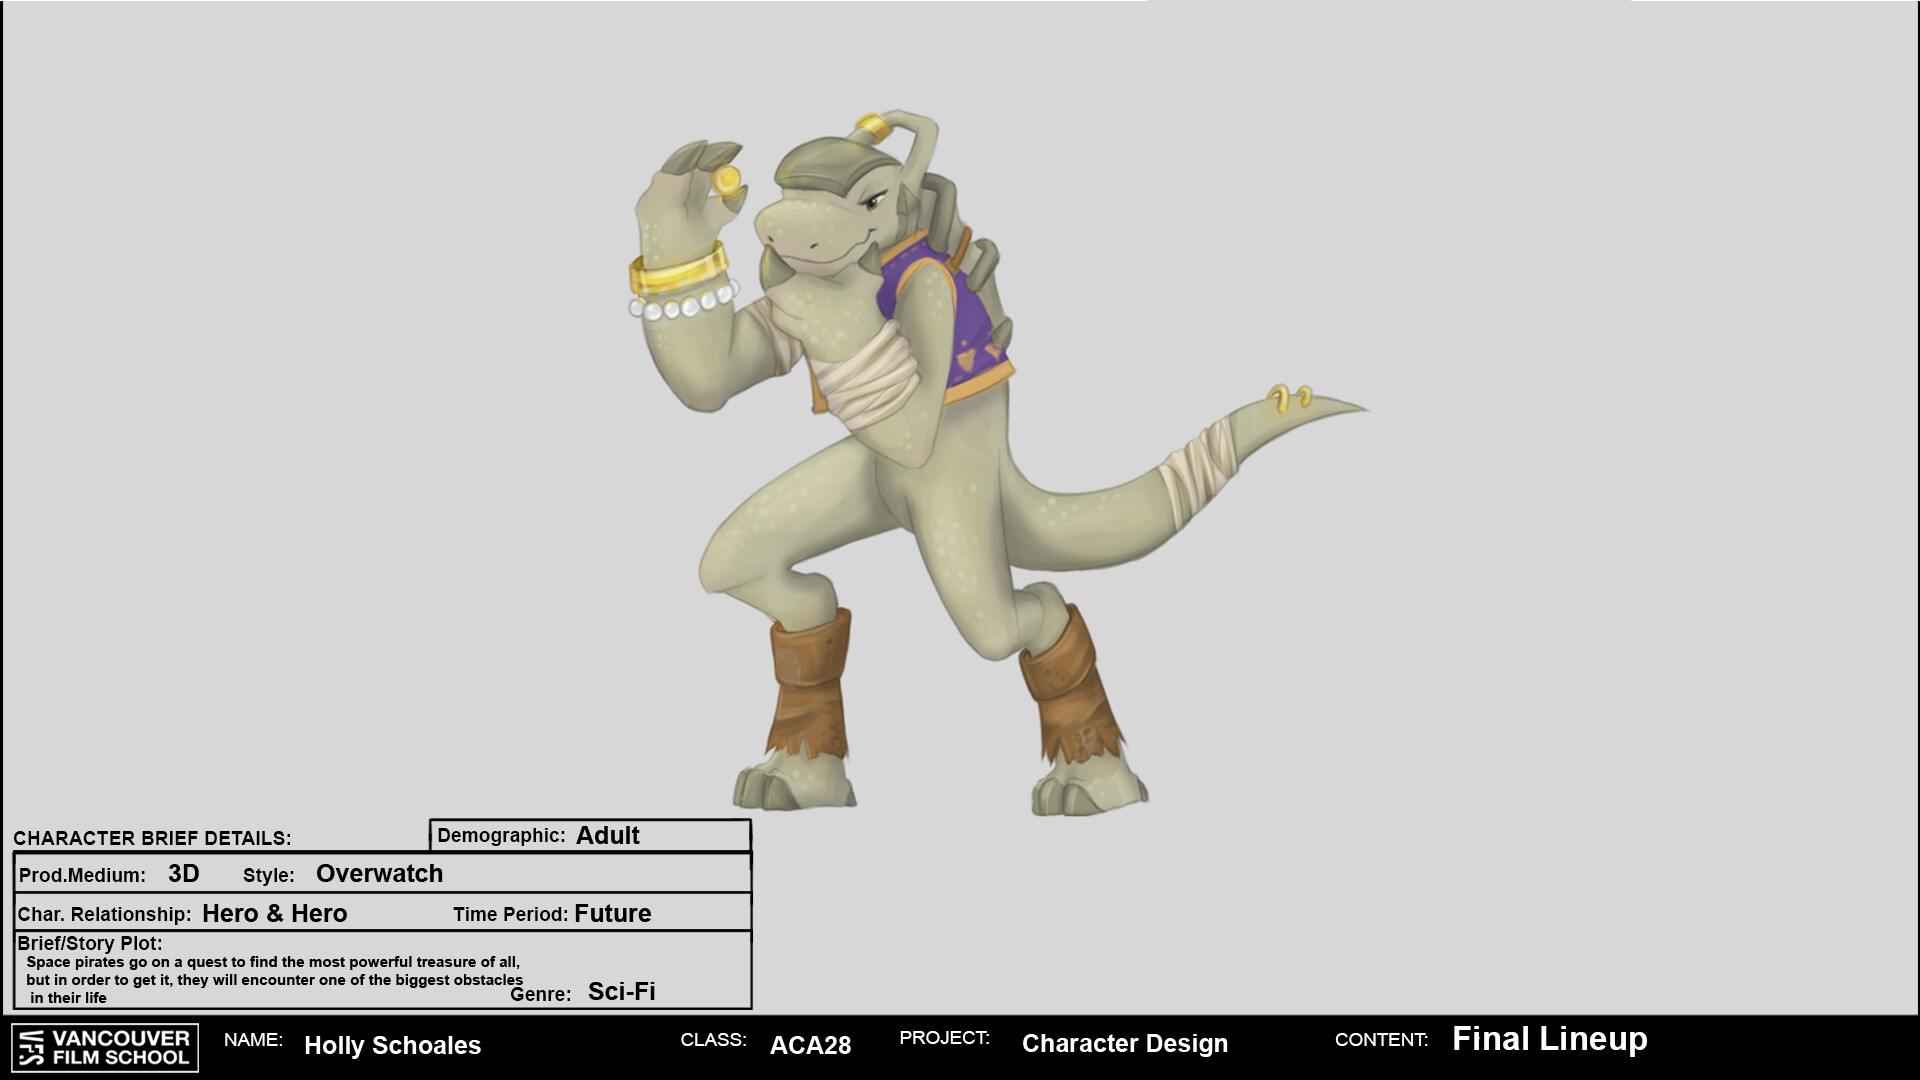Viewport: 1920px width, 1080px height.
Task: Expand the Brief/Story Plot box
Action: (x=89, y=943)
